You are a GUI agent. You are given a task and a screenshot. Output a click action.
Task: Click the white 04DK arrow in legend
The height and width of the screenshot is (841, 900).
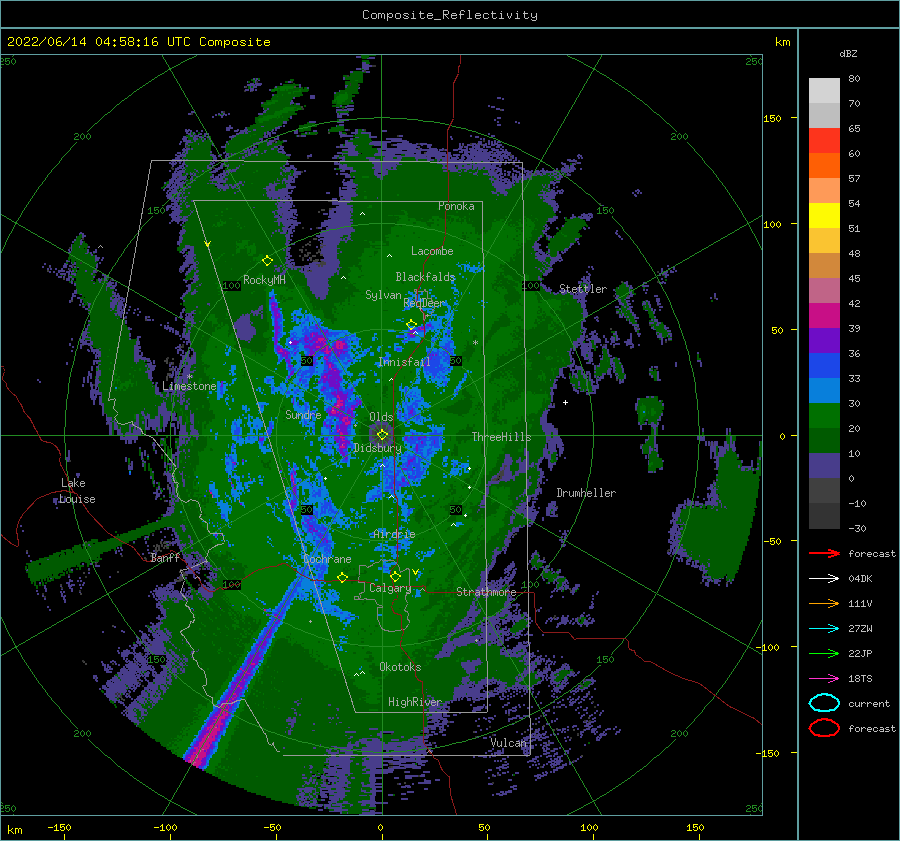click(824, 578)
